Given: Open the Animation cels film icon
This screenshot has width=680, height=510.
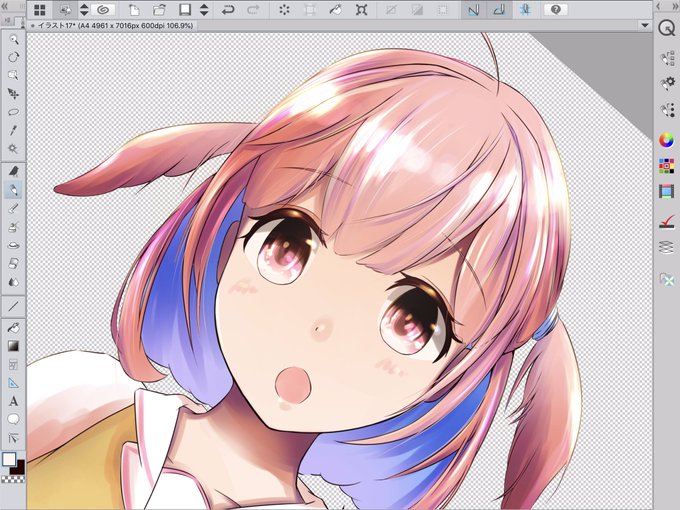Looking at the screenshot, I should click(667, 191).
